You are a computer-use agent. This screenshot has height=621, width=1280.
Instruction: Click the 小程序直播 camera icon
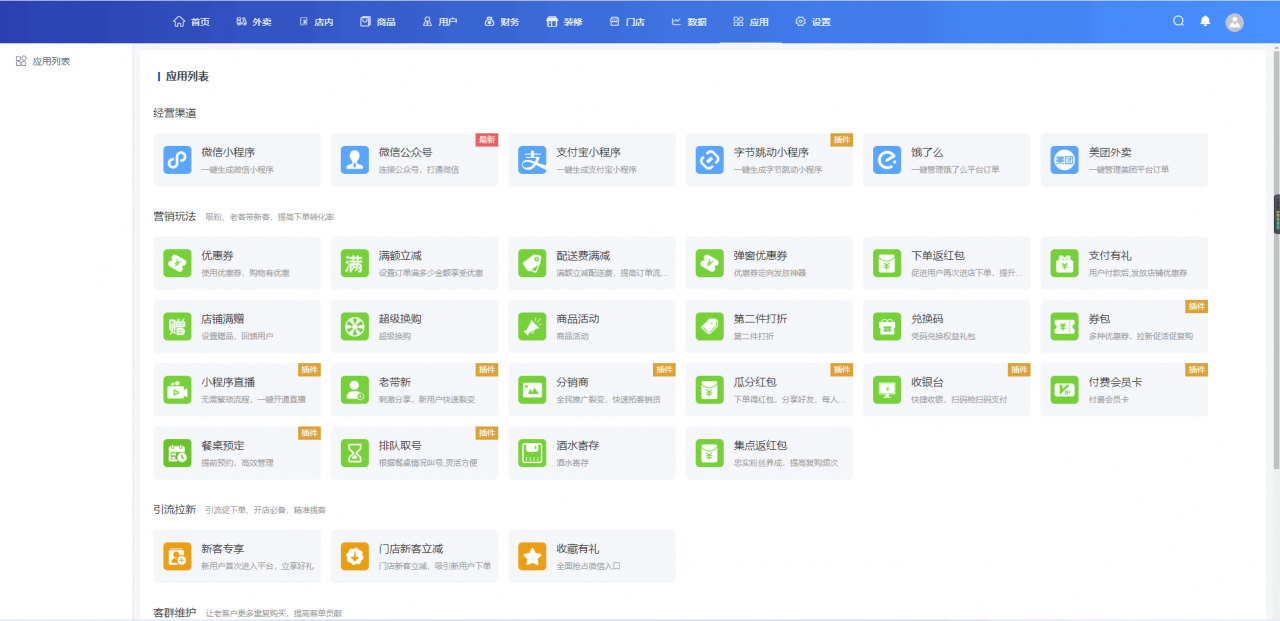177,390
